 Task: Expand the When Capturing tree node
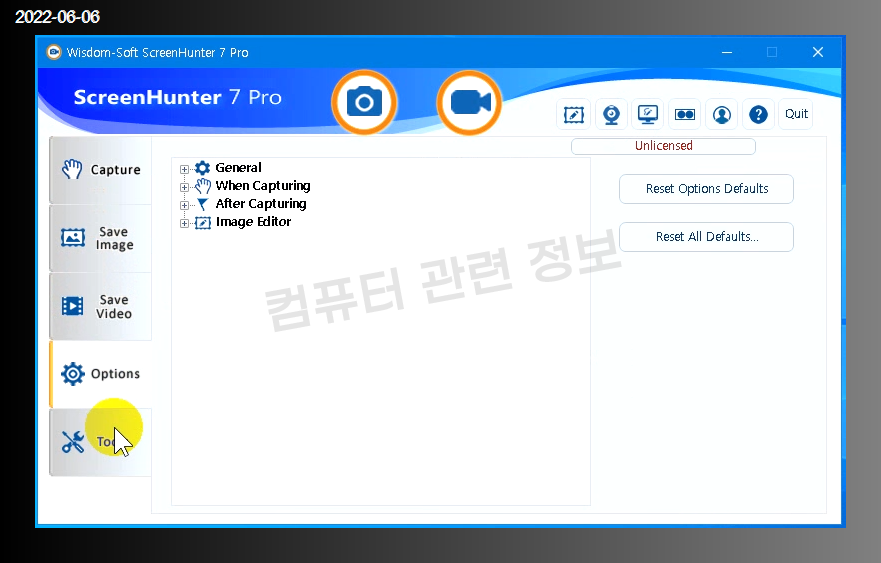(x=184, y=187)
